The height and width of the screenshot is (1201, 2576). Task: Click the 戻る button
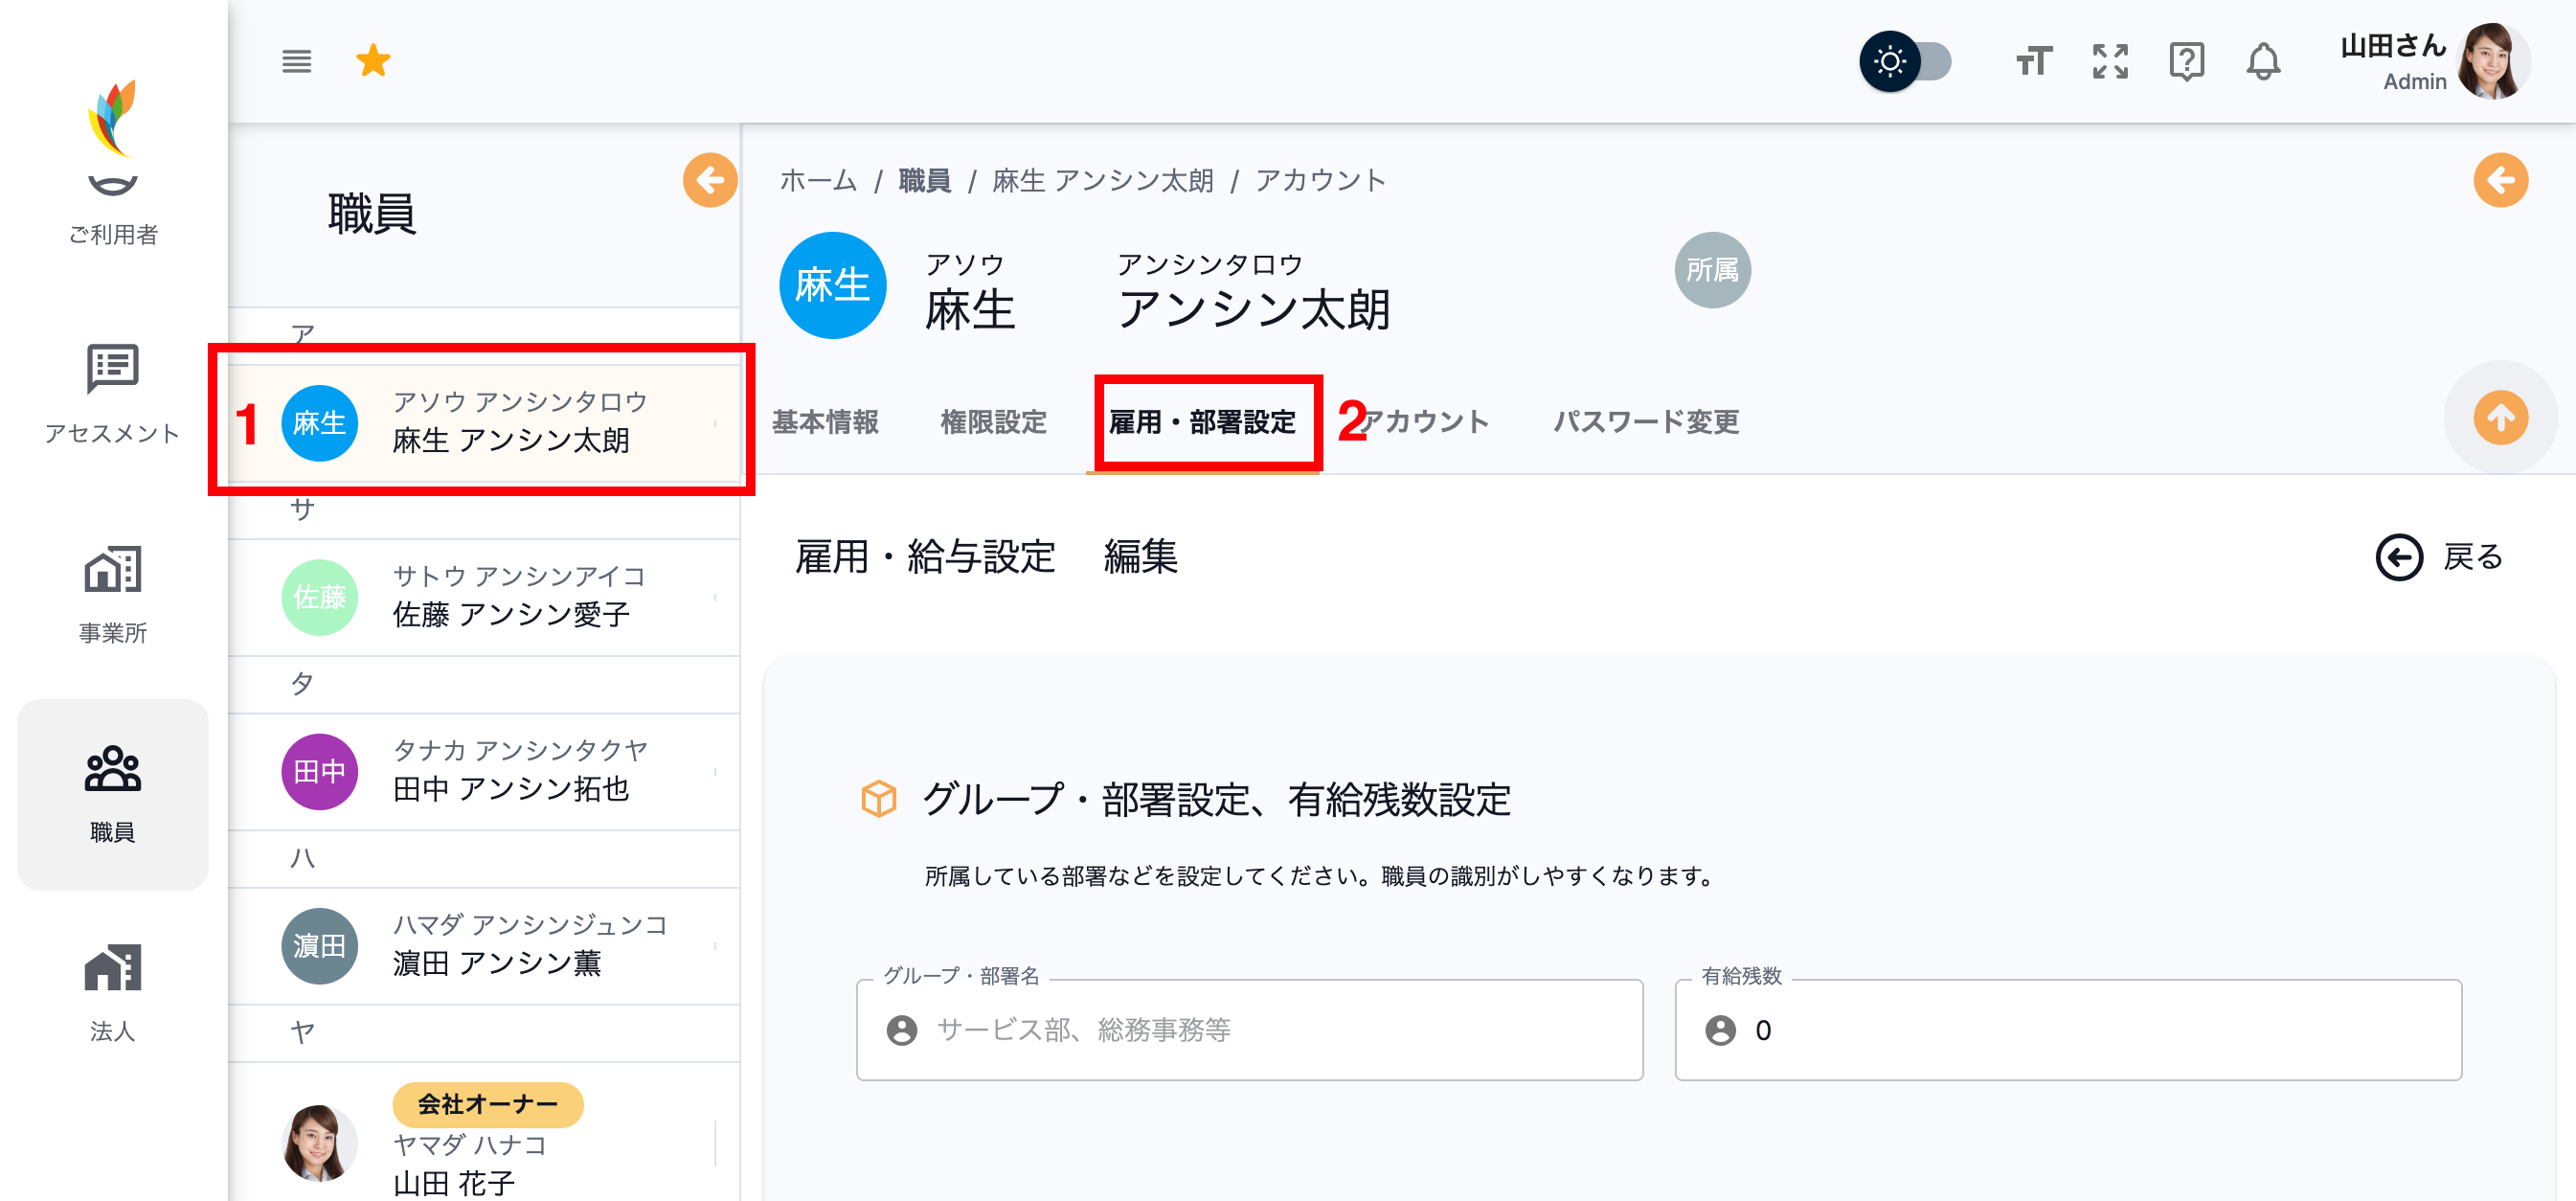point(2440,557)
